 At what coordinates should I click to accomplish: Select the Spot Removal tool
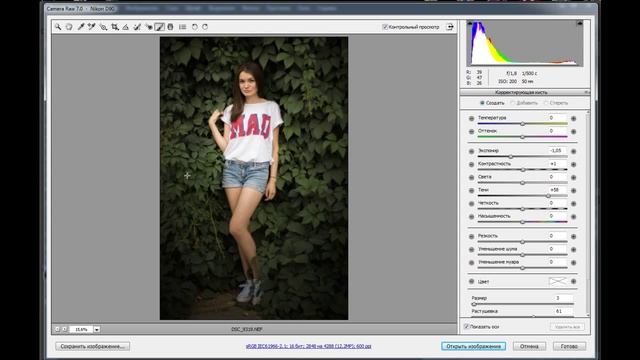pyautogui.click(x=137, y=27)
